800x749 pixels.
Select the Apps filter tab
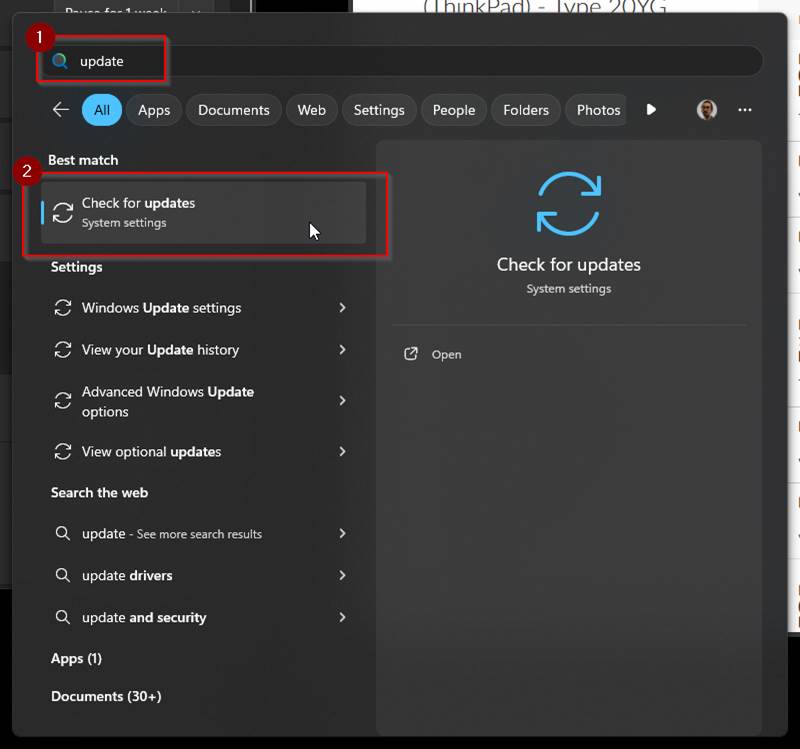pyautogui.click(x=154, y=110)
